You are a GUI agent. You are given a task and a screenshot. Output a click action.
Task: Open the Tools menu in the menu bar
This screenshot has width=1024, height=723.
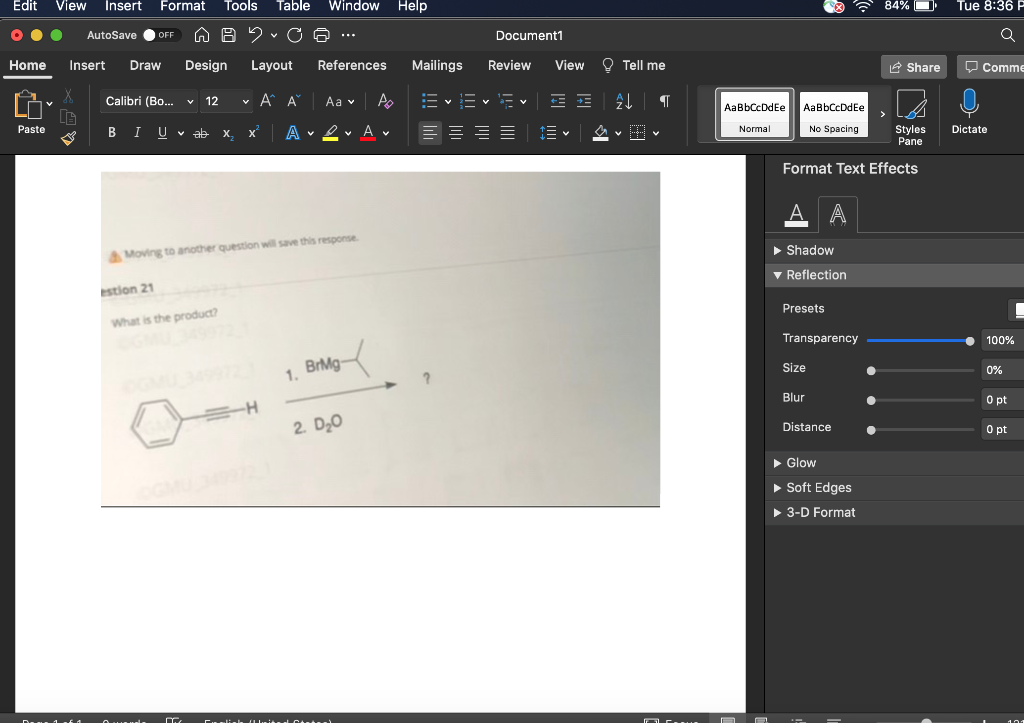coord(240,7)
